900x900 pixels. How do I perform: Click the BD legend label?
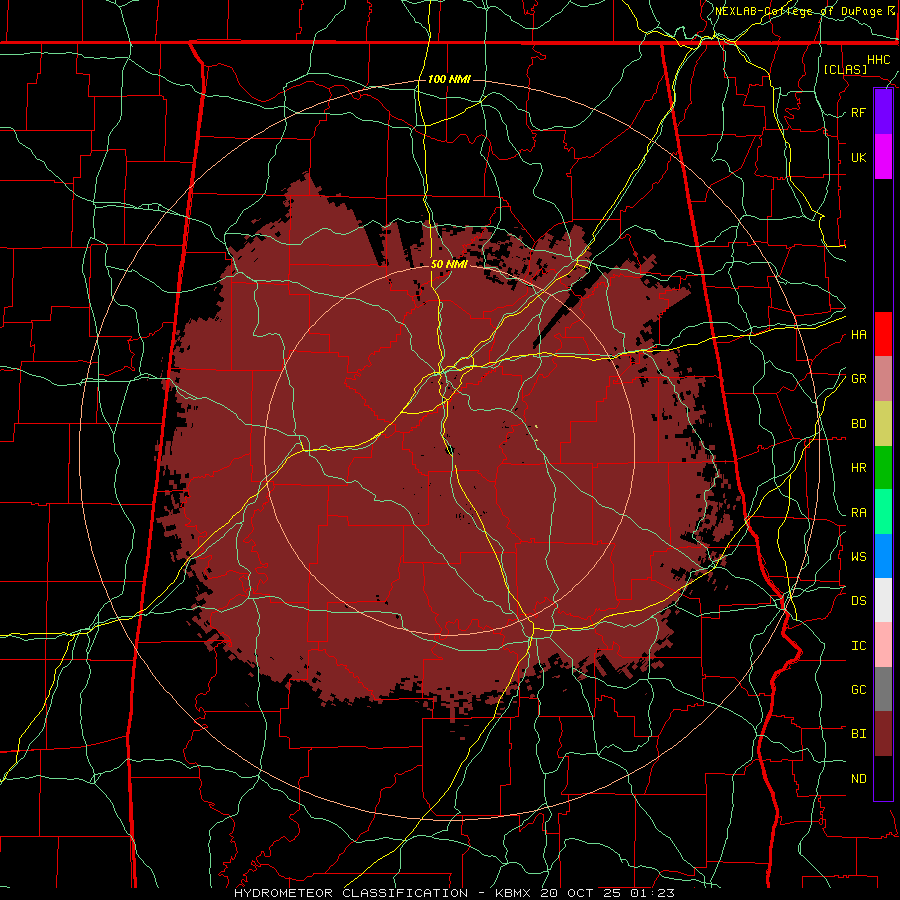[x=859, y=424]
